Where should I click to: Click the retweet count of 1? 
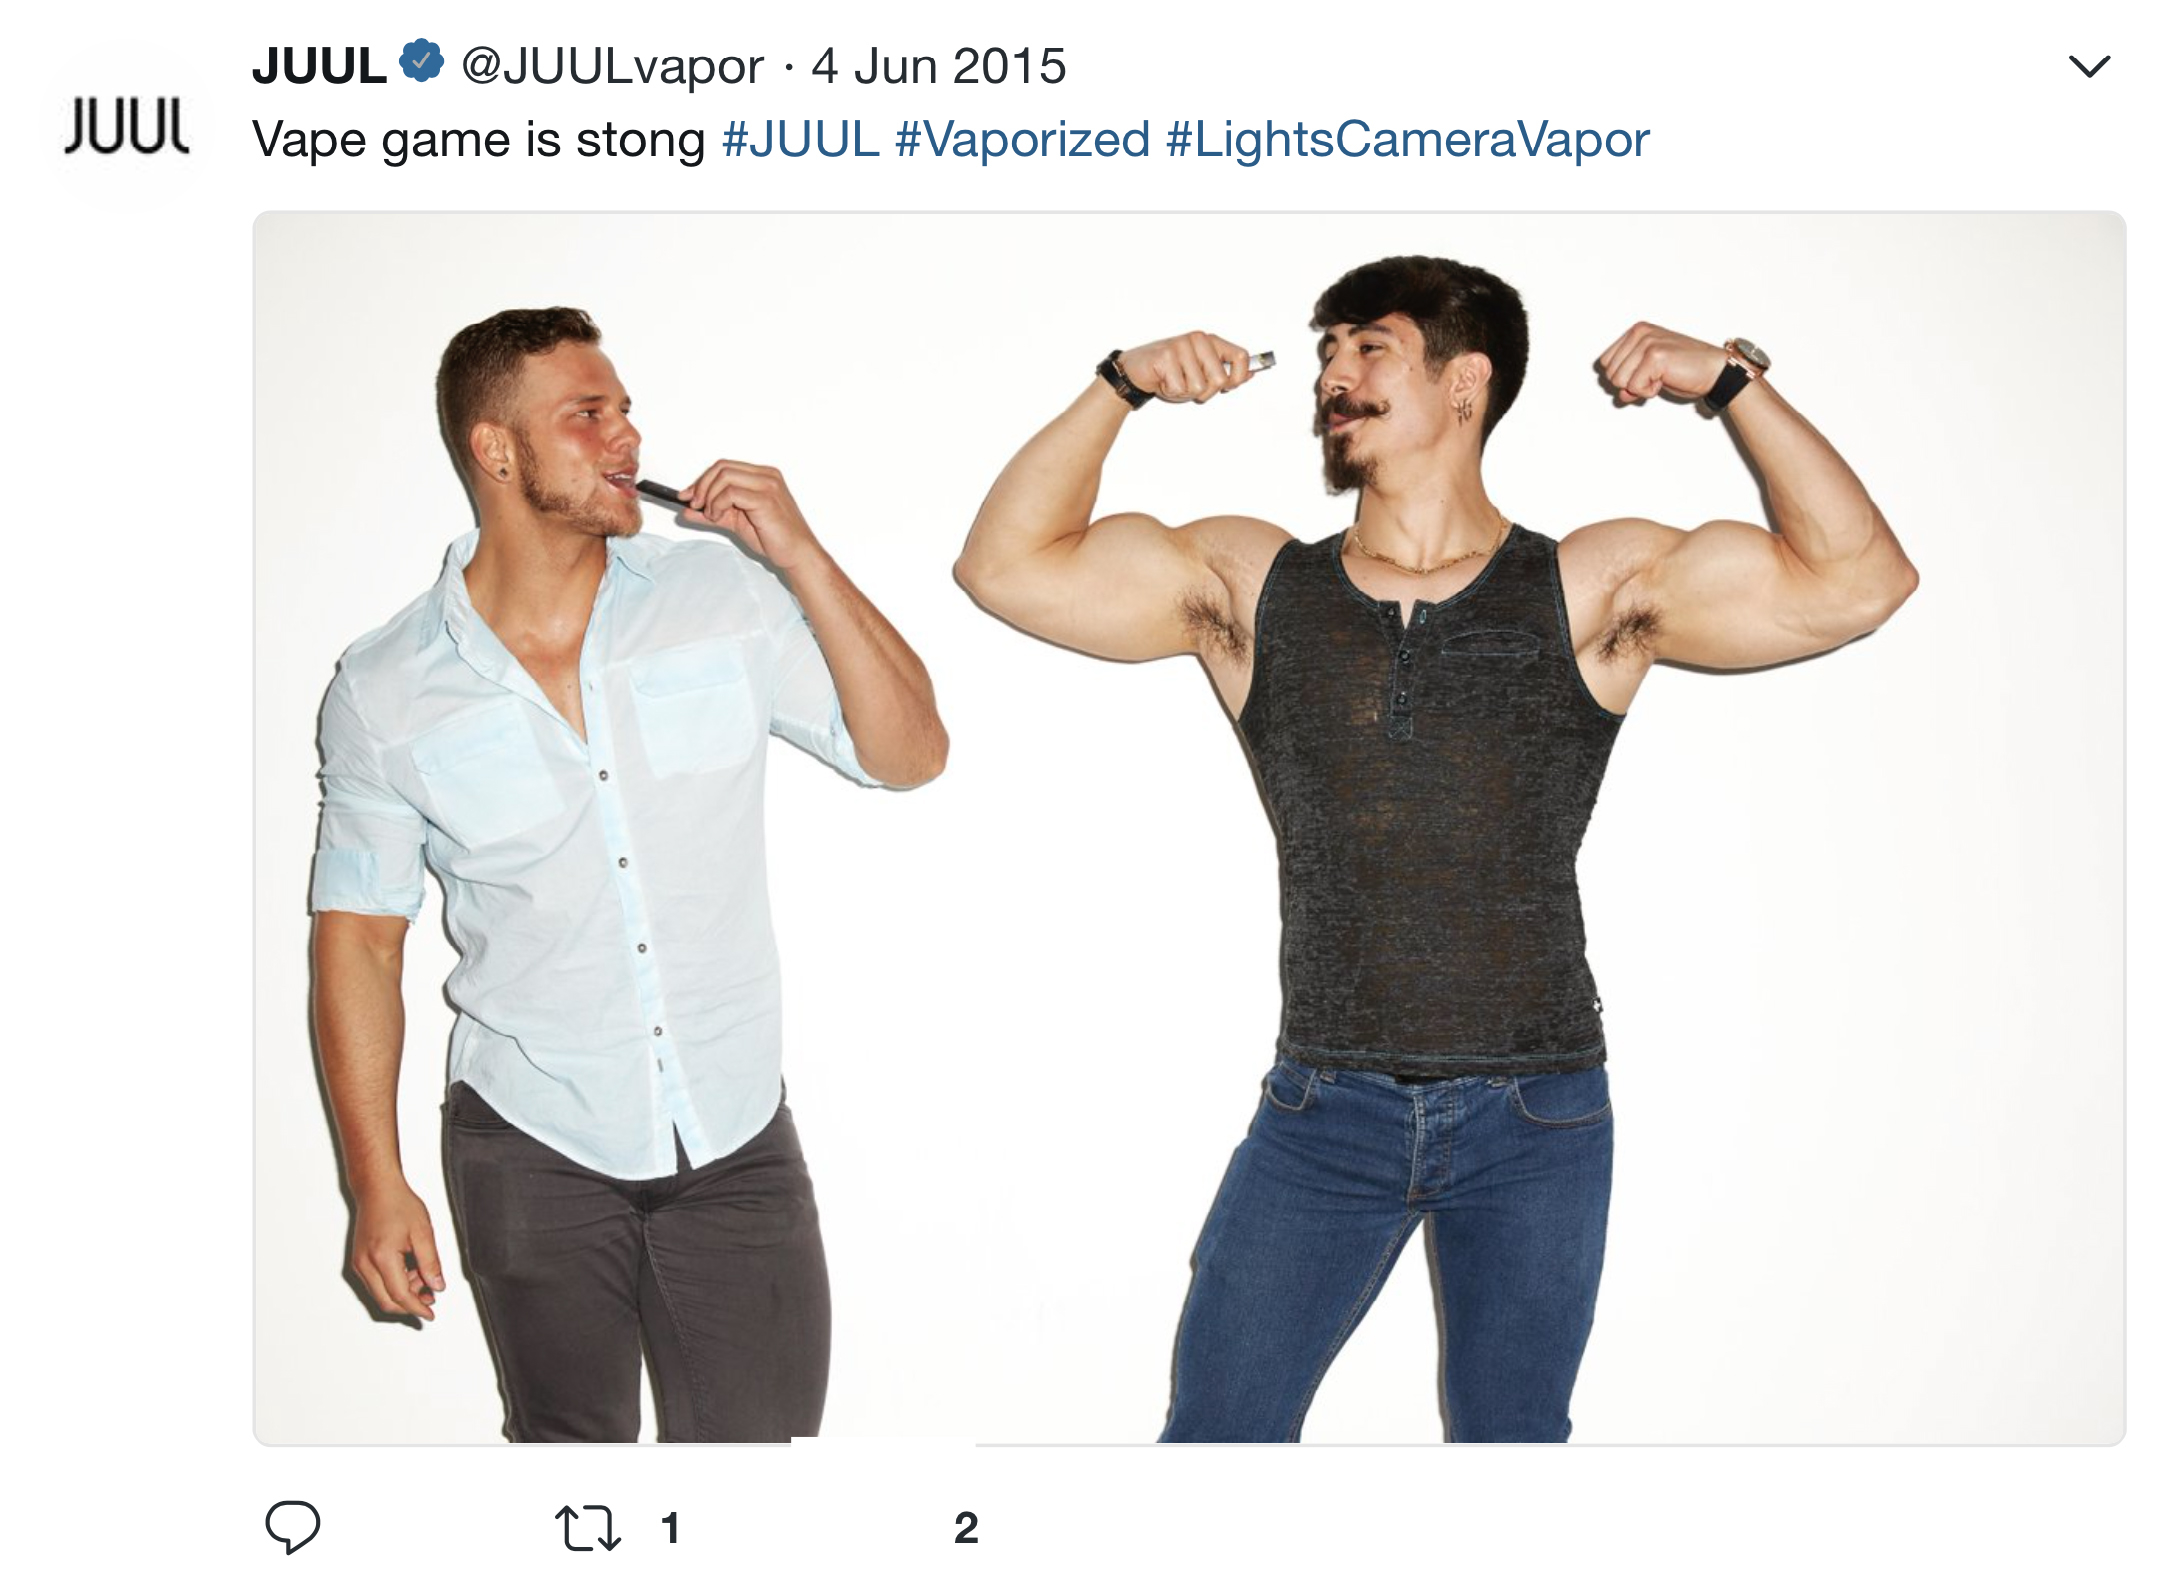pos(671,1528)
